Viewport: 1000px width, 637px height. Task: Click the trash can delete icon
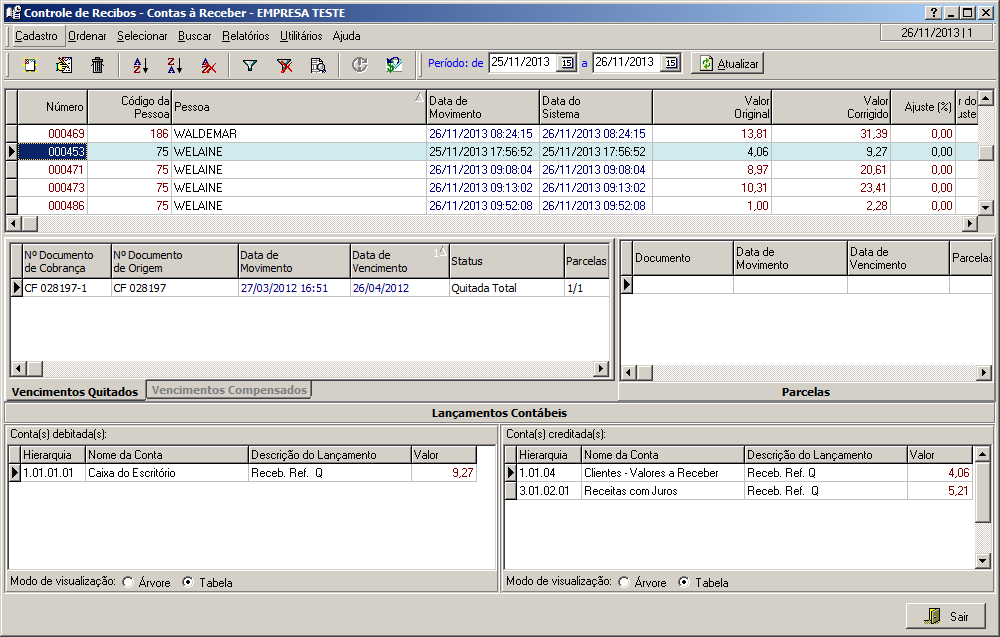[97, 65]
